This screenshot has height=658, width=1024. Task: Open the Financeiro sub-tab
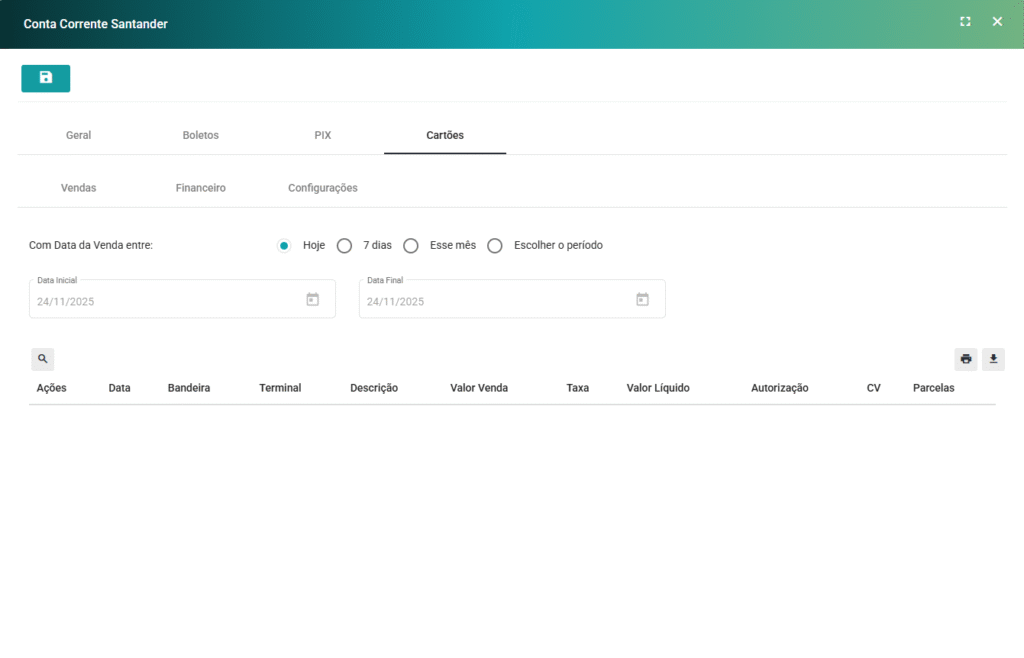pyautogui.click(x=200, y=188)
